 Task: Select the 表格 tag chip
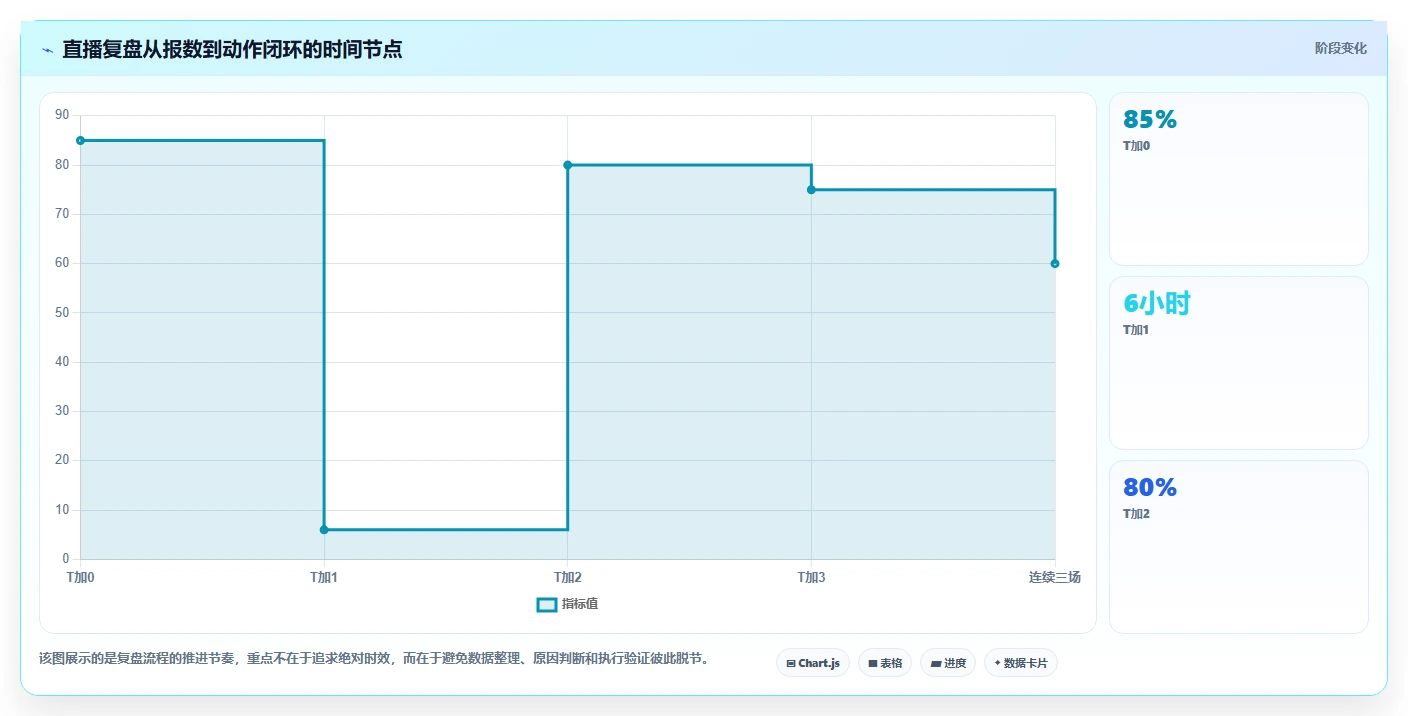(x=884, y=663)
